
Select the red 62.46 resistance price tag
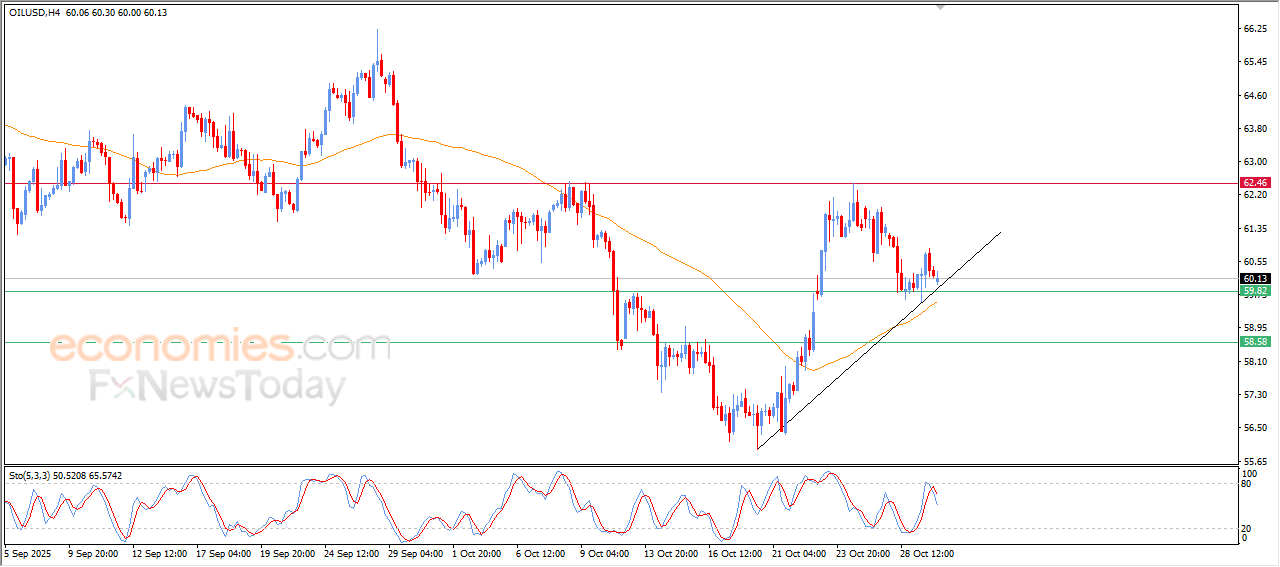1254,183
